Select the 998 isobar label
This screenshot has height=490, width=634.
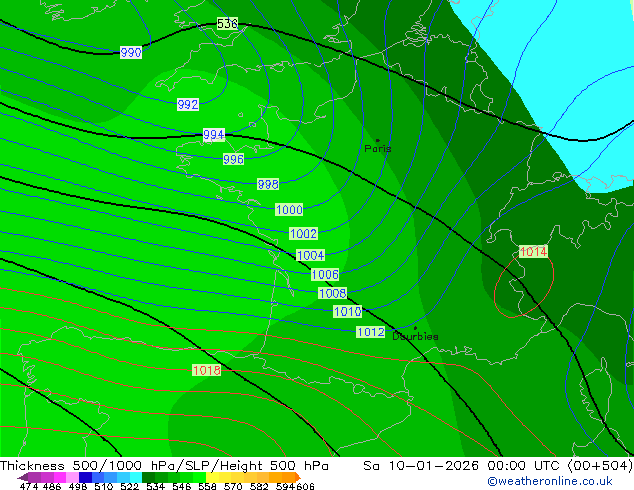click(x=268, y=184)
